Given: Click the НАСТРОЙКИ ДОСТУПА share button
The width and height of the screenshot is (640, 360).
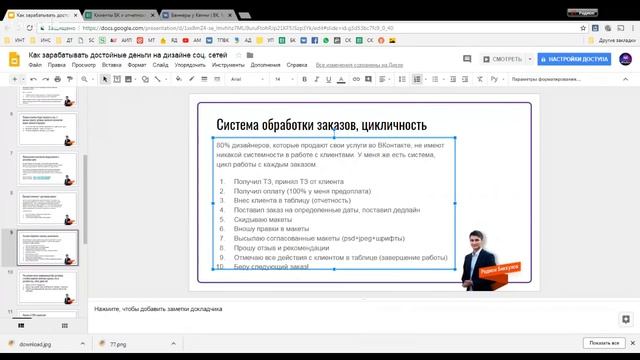Looking at the screenshot, I should 574,59.
